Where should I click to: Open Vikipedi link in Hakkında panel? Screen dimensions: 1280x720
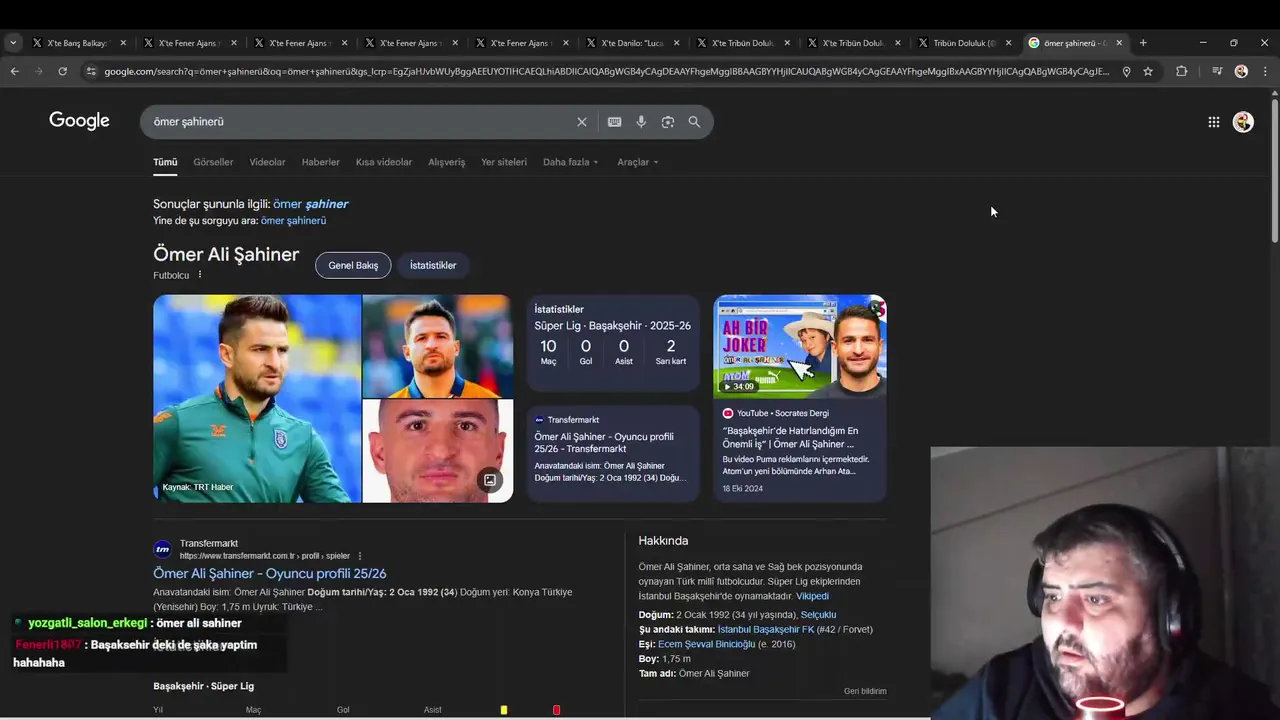pos(812,596)
